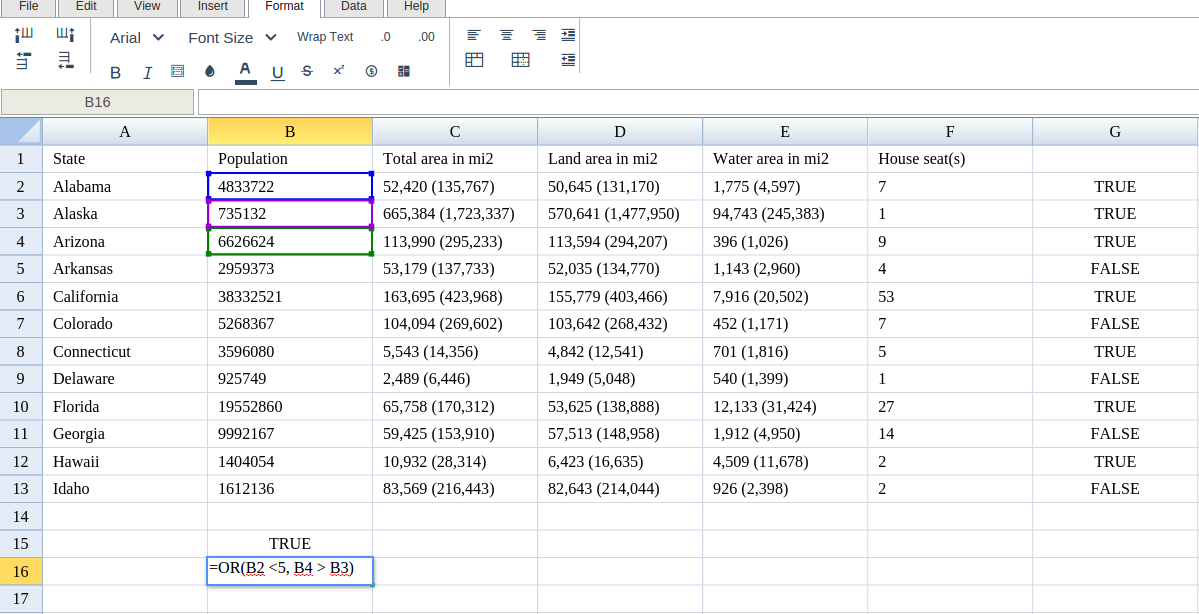Expand the Font Size dropdown
1199x614 pixels.
pos(232,37)
